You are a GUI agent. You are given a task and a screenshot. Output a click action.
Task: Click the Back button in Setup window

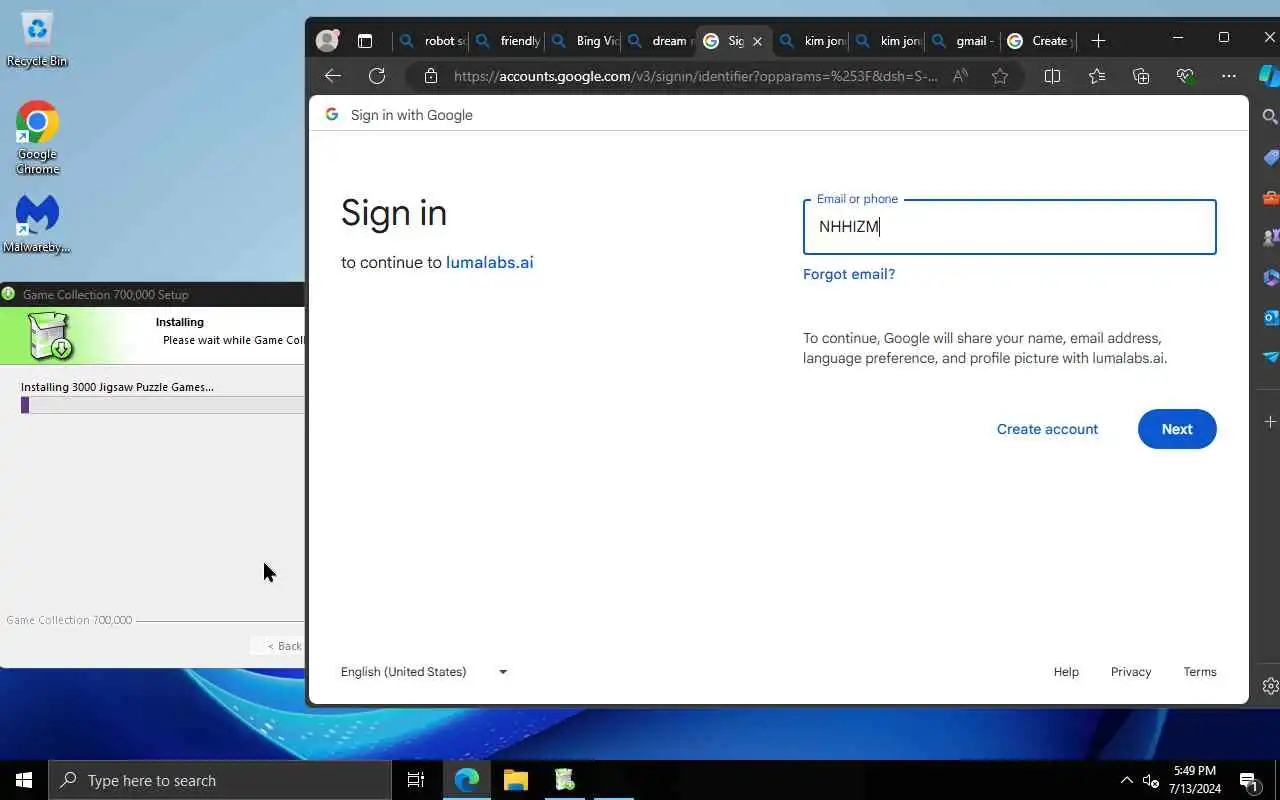click(278, 646)
